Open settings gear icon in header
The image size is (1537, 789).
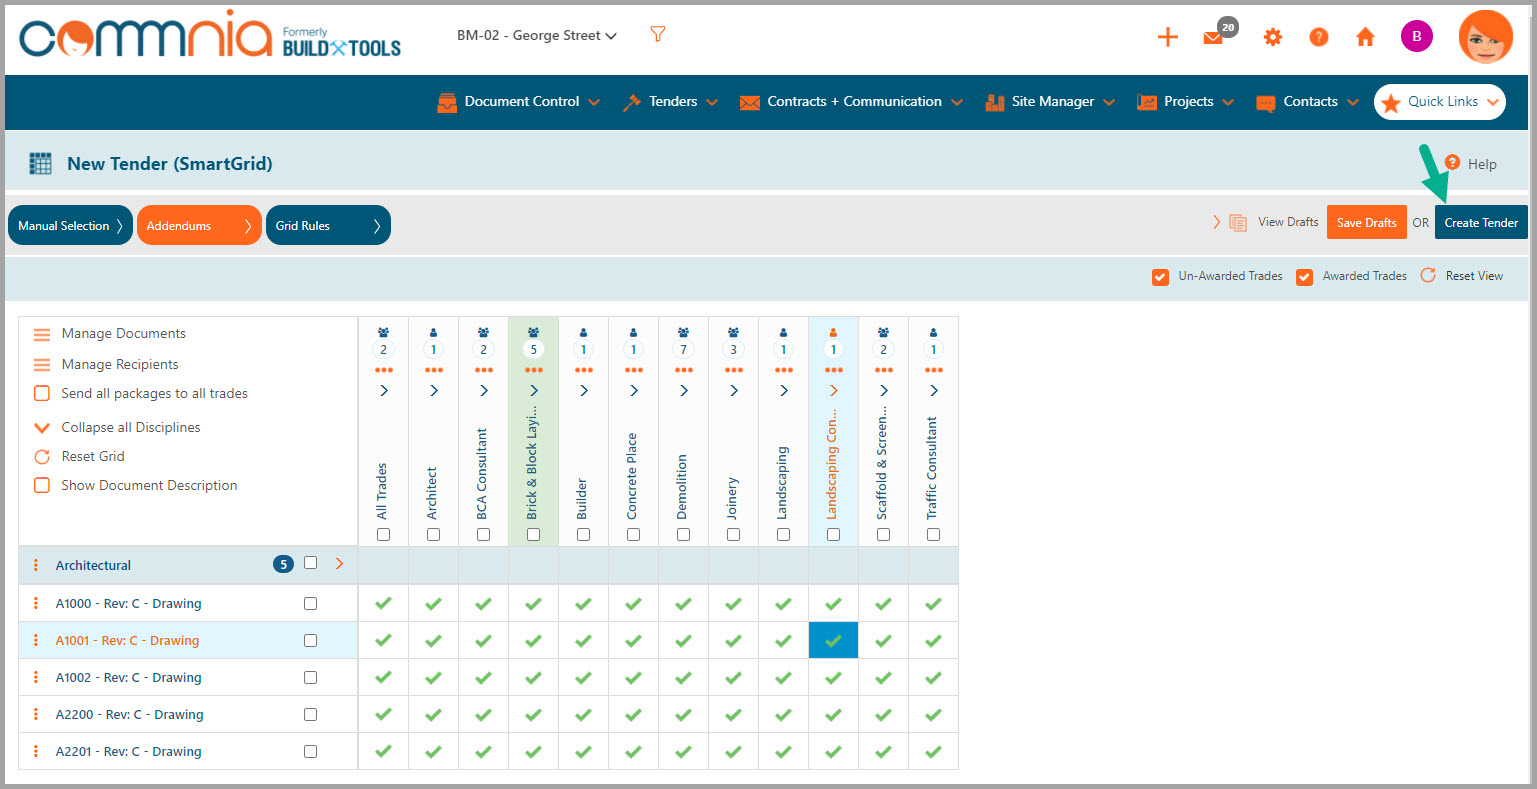tap(1272, 38)
